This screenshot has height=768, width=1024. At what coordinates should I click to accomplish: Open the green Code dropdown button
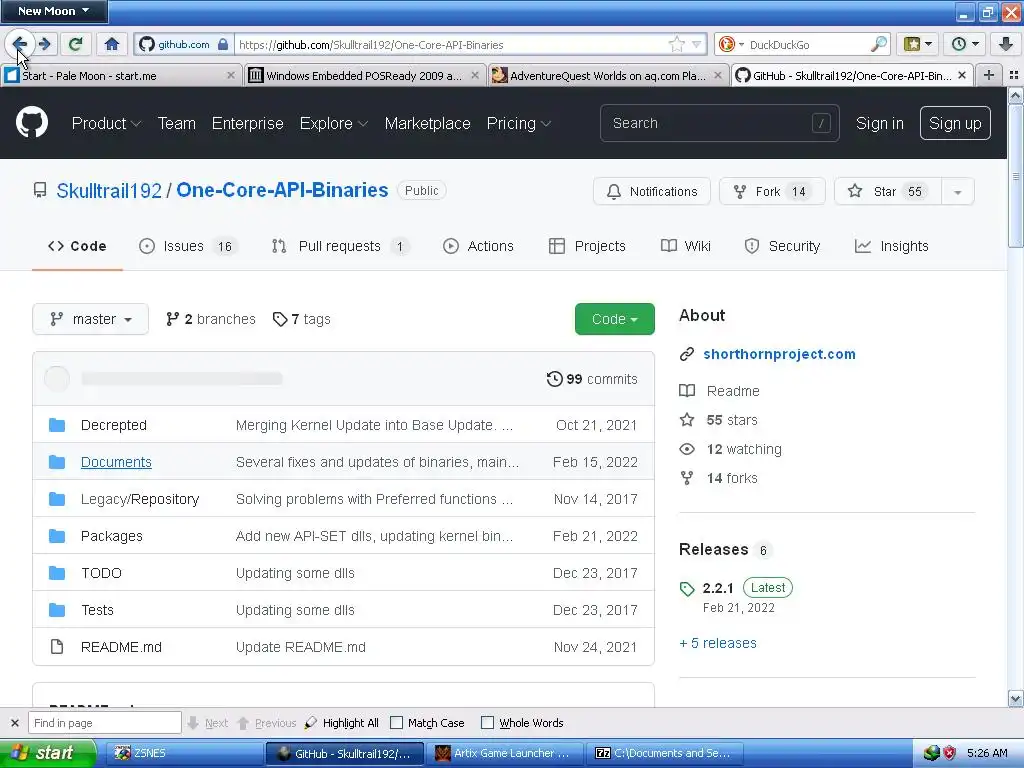click(615, 319)
